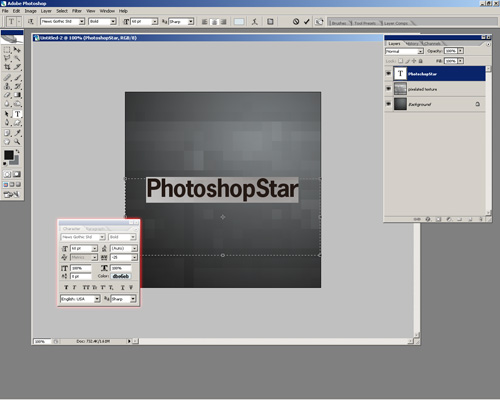Viewport: 500px width, 400px height.
Task: Open Opacity slider arrow in Layers panel
Action: click(461, 51)
